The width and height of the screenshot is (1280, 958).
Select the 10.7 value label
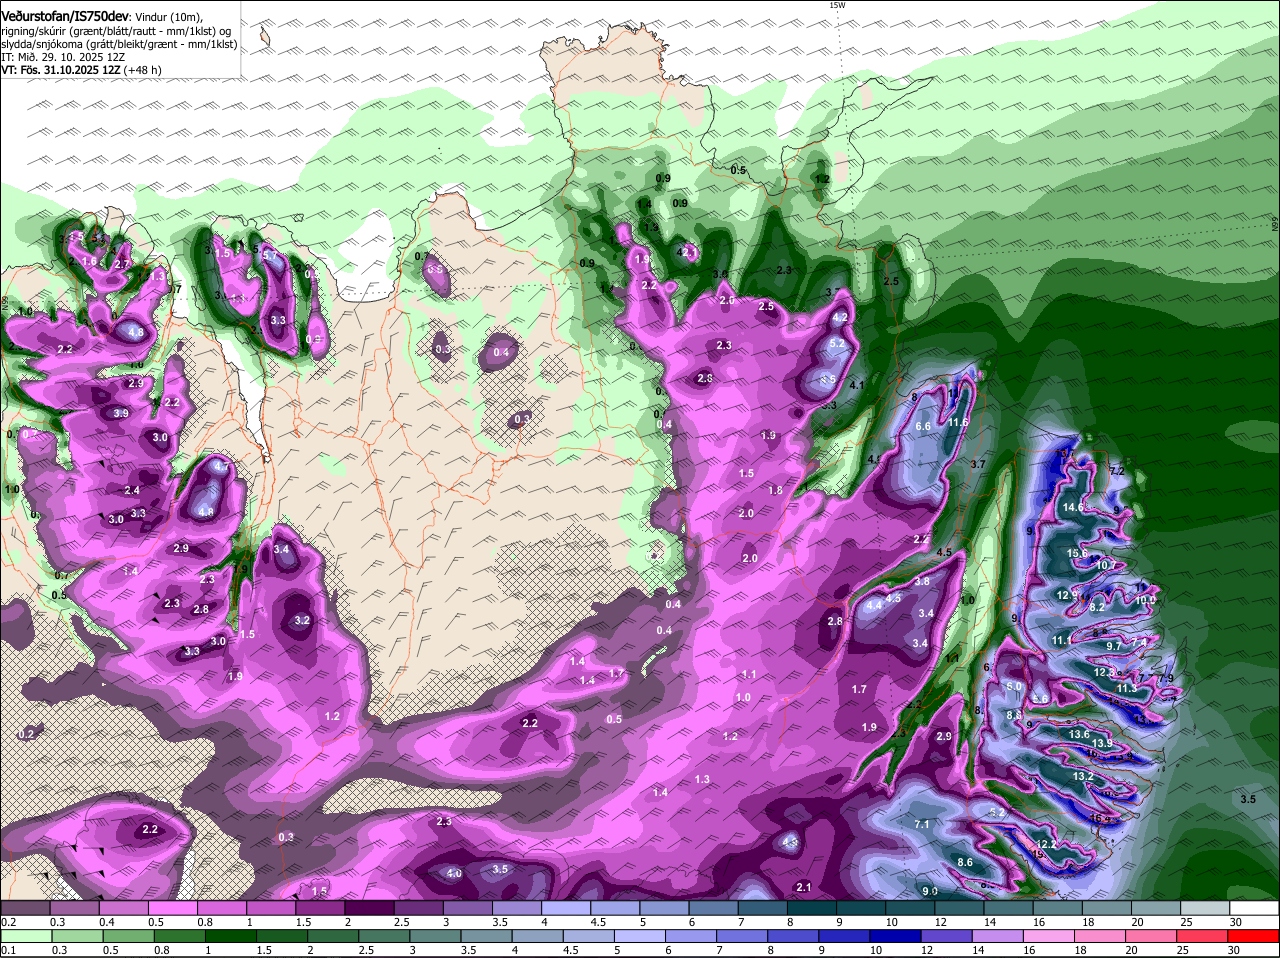[1106, 566]
